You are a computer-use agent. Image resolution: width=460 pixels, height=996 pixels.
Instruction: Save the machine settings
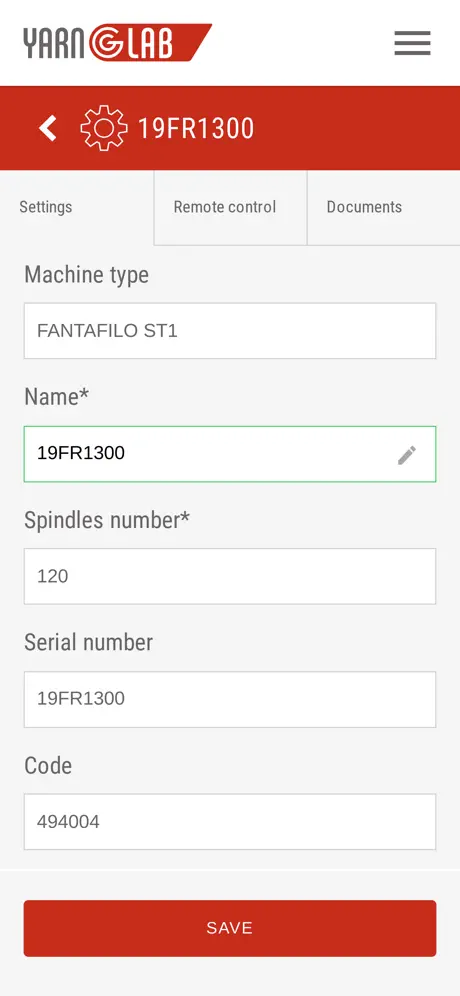coord(230,928)
